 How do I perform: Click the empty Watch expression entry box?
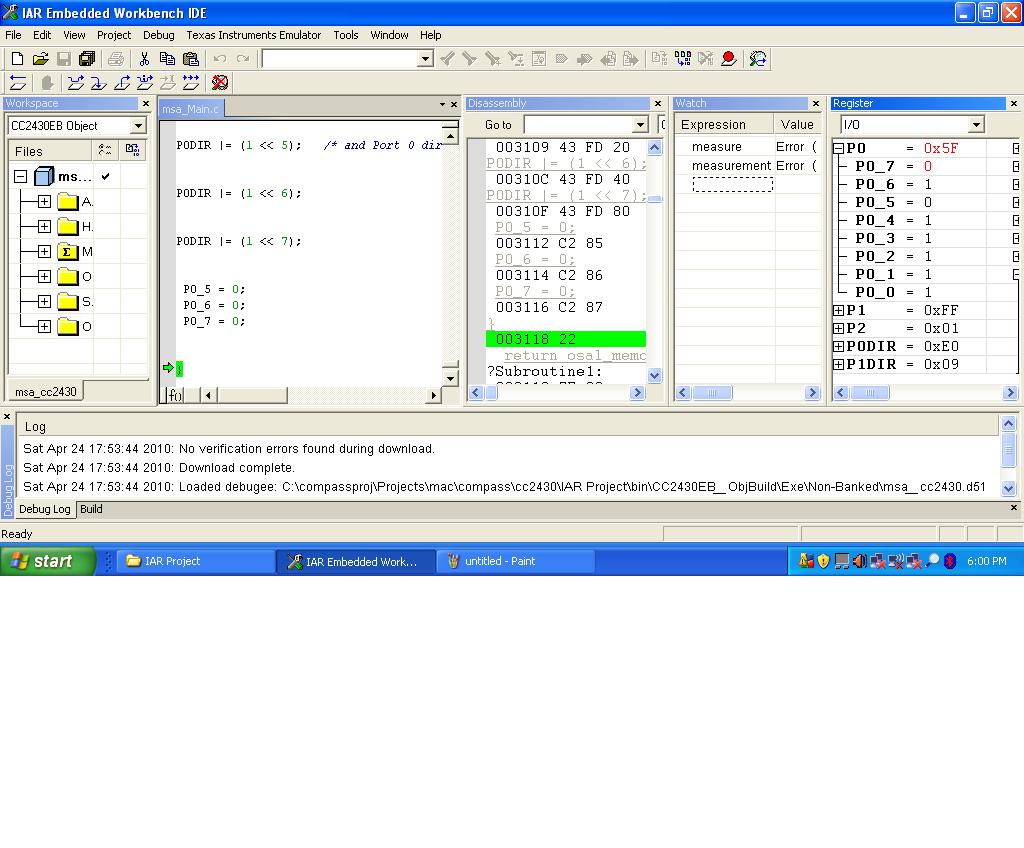point(732,184)
